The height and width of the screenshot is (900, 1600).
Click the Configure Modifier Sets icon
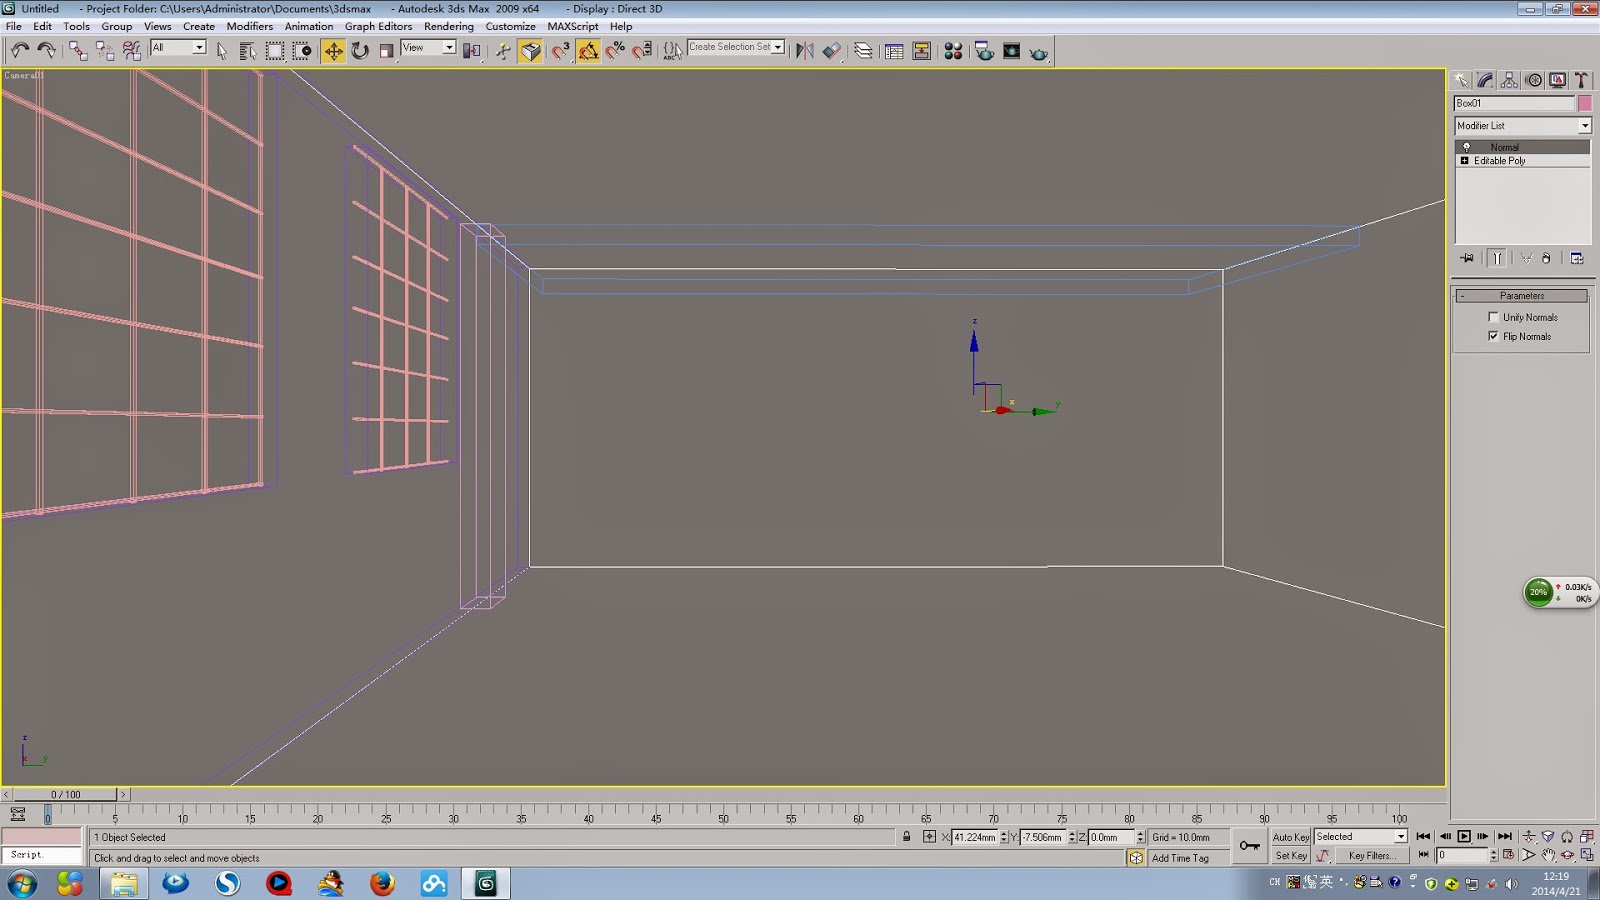click(1577, 258)
